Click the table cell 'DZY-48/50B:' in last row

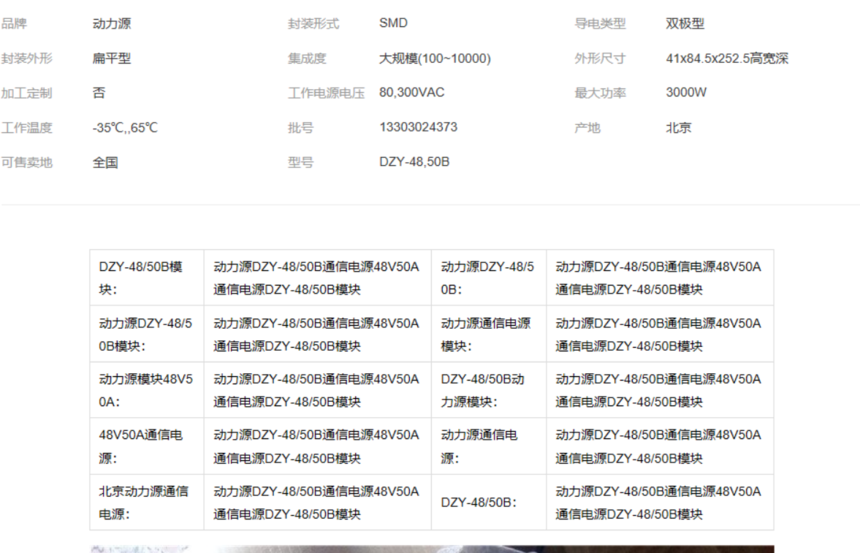coord(489,503)
